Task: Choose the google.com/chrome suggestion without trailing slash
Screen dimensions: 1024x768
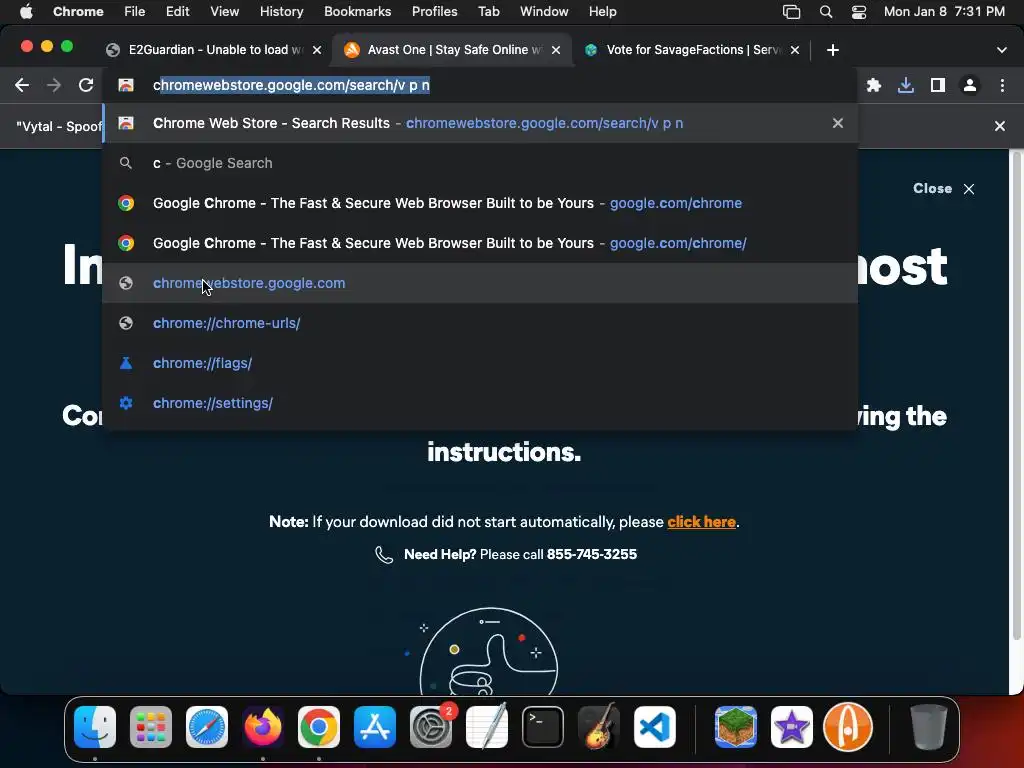Action: [x=480, y=203]
